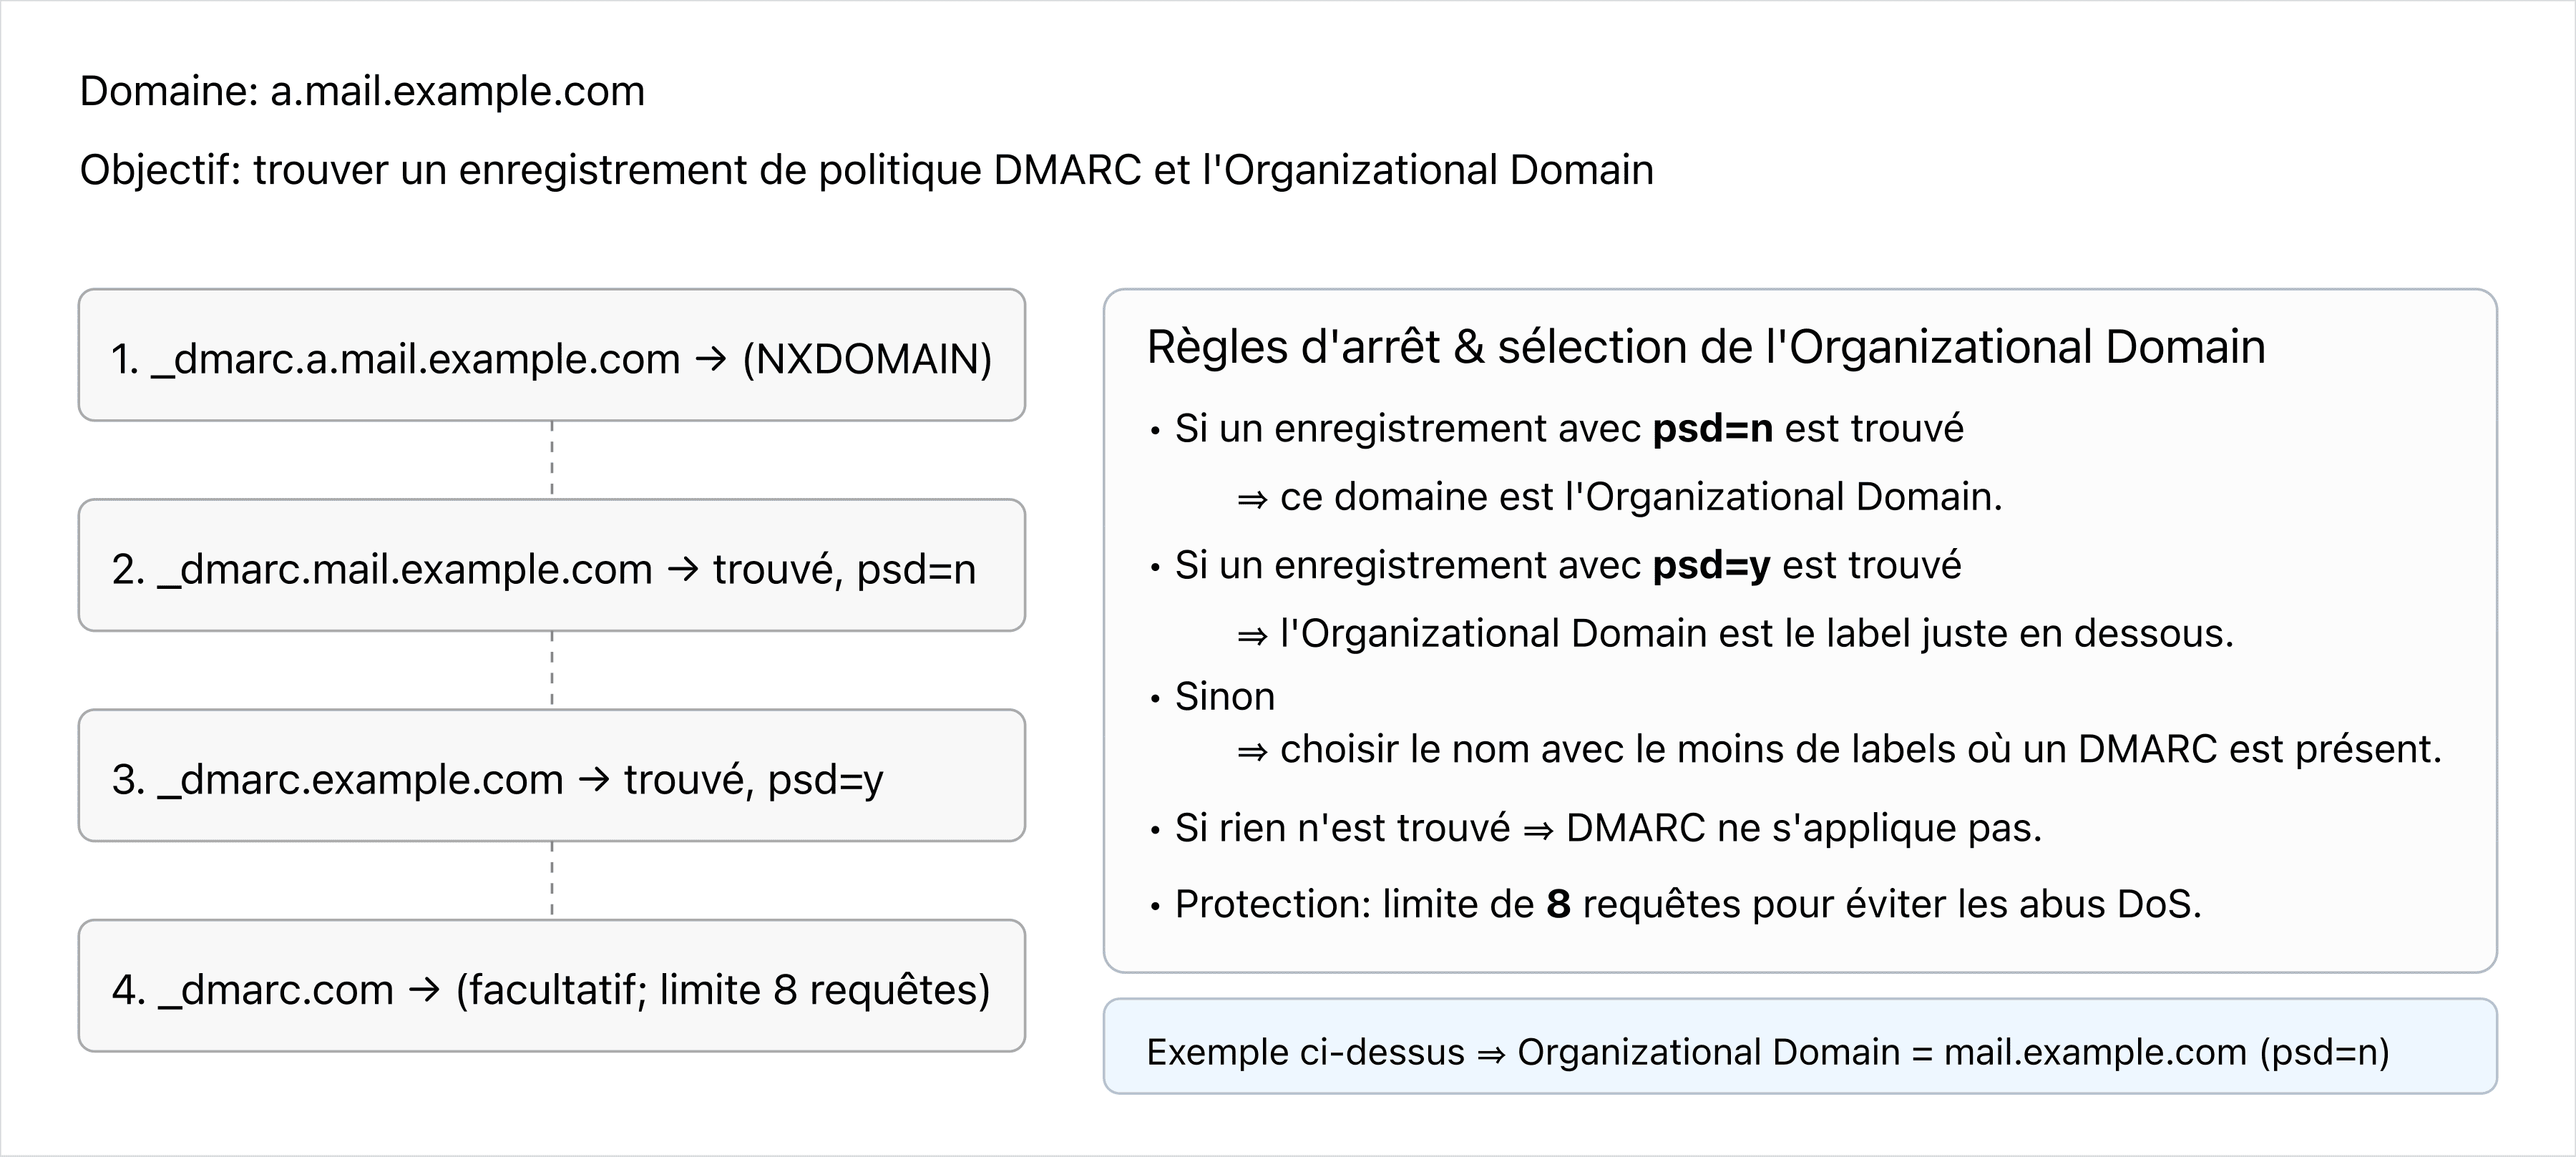
Task: Click the "Règles d'arrêt & sélection" panel title
Action: click(x=1705, y=347)
